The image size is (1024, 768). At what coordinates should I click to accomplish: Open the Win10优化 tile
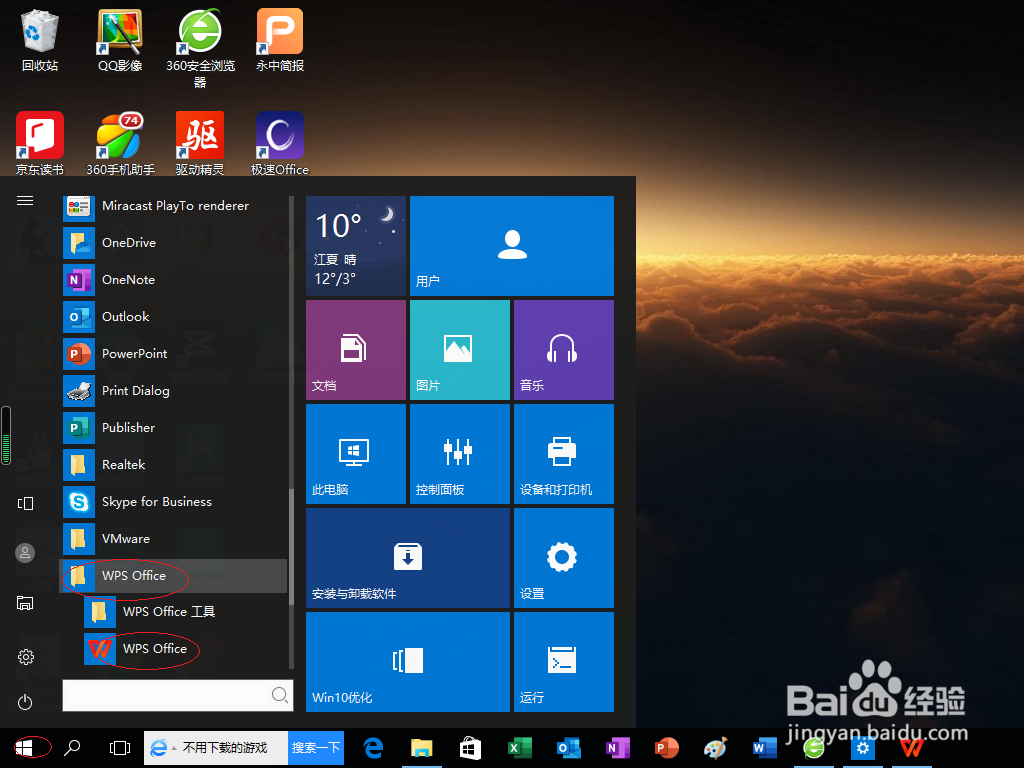(408, 662)
